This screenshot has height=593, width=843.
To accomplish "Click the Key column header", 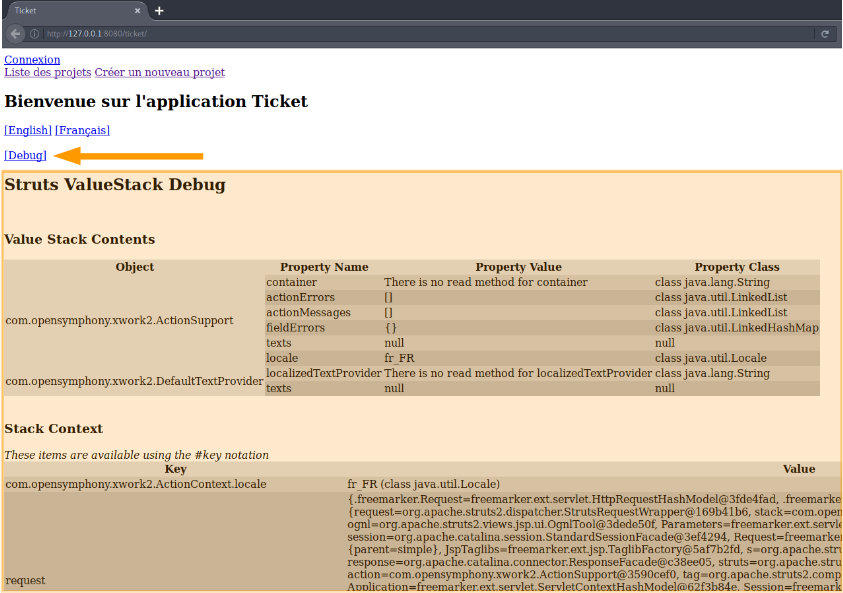I will coord(175,469).
